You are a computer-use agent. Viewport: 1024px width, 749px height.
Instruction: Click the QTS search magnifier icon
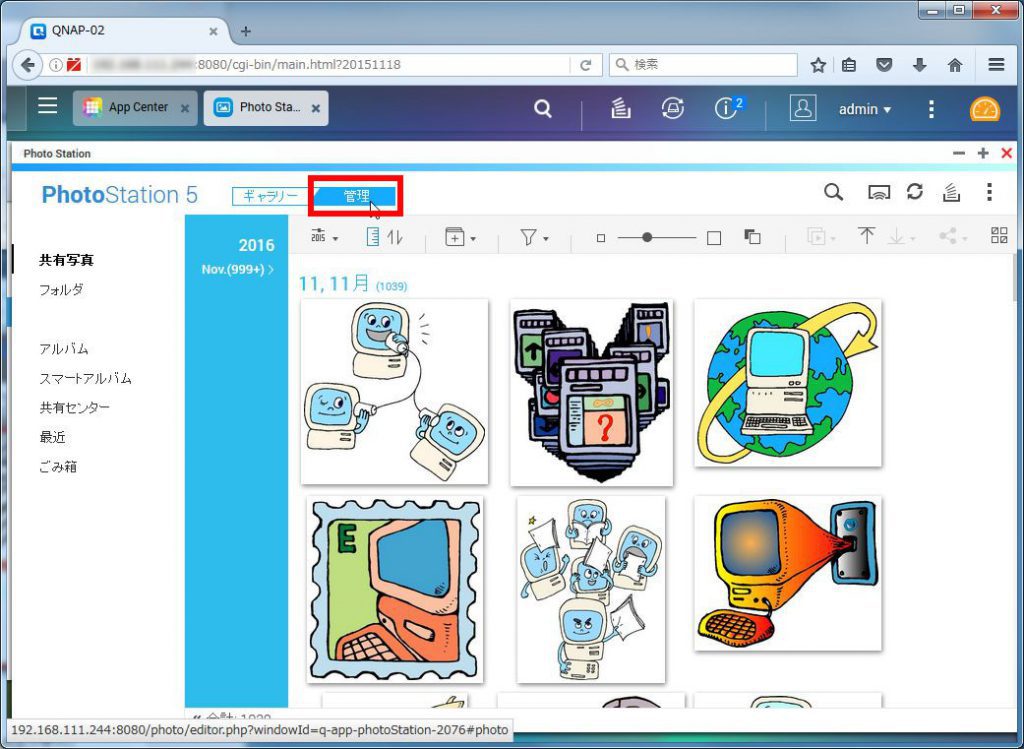pyautogui.click(x=543, y=108)
